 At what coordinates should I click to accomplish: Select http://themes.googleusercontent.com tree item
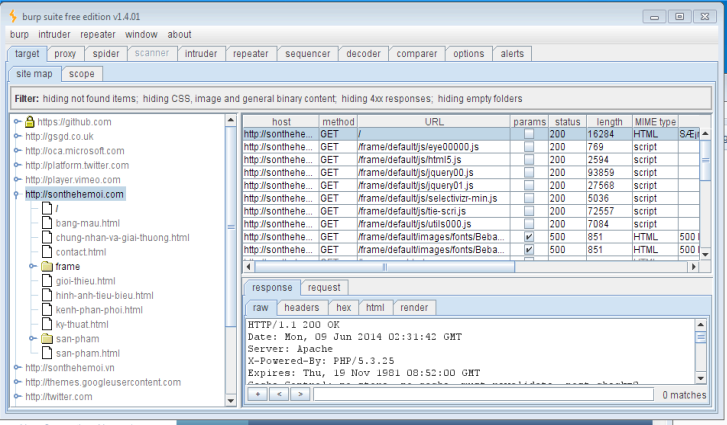tap(103, 382)
